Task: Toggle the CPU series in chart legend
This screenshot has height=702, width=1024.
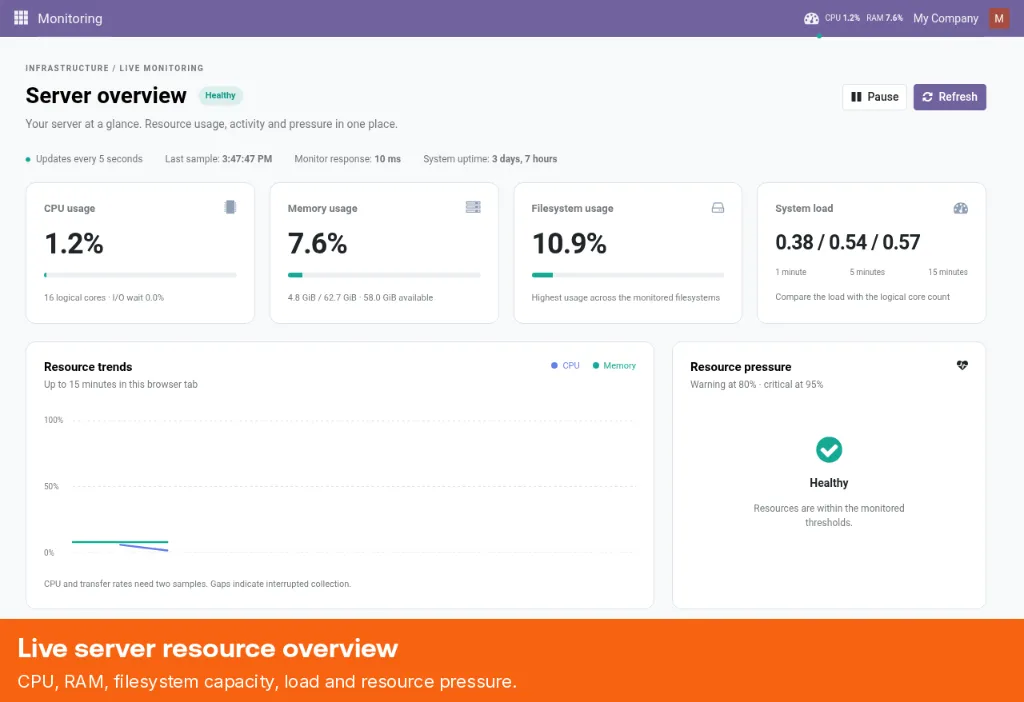Action: [566, 366]
